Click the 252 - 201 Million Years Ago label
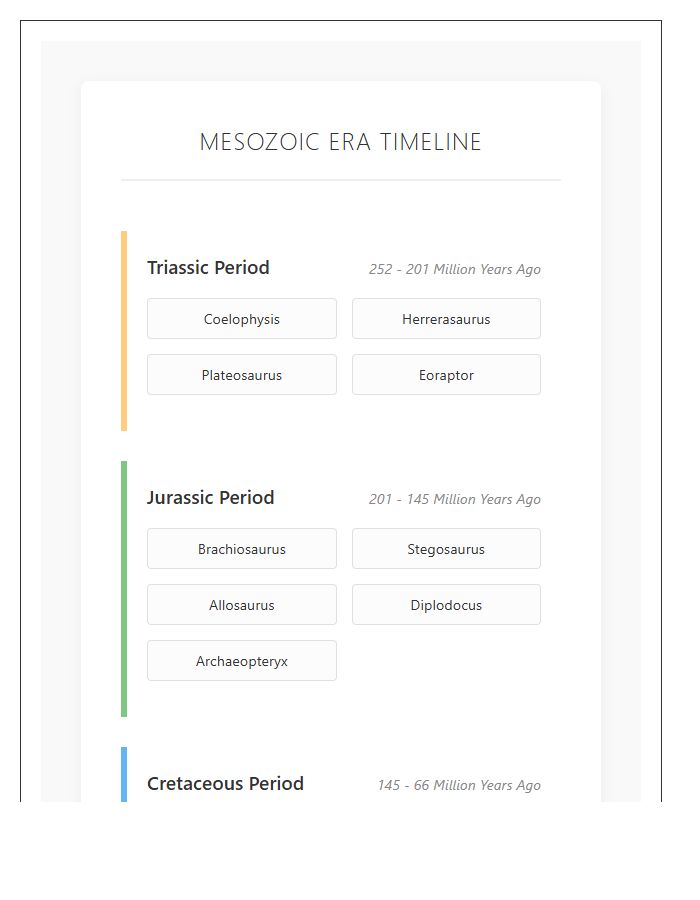The height and width of the screenshot is (900, 700). [455, 269]
